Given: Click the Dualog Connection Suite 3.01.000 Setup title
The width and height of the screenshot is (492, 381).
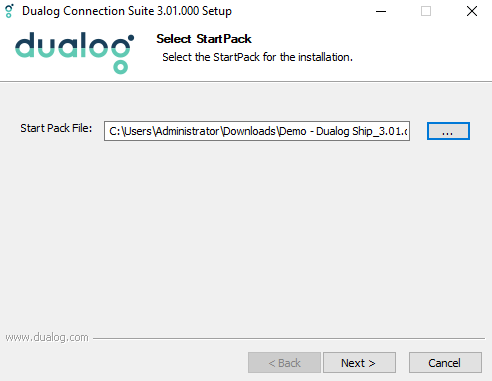Looking at the screenshot, I should pyautogui.click(x=127, y=11).
